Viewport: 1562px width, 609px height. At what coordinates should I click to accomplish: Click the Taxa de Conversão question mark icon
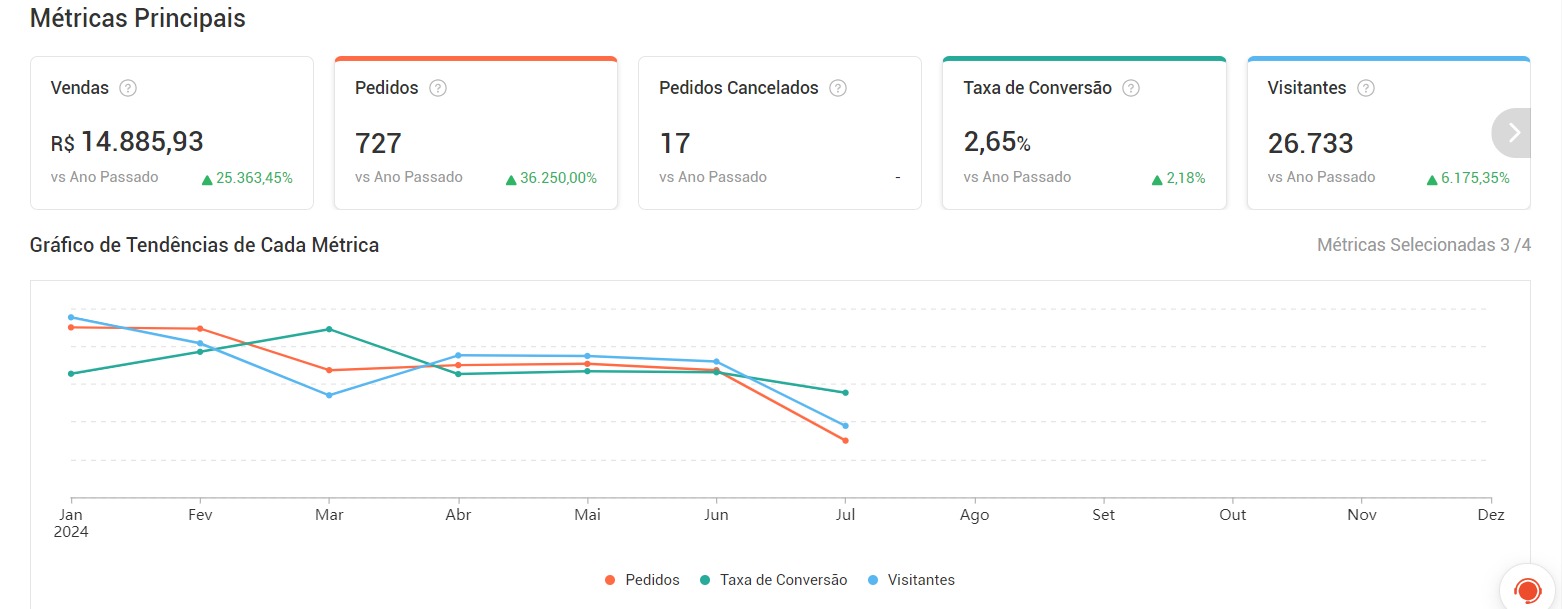coord(1131,88)
